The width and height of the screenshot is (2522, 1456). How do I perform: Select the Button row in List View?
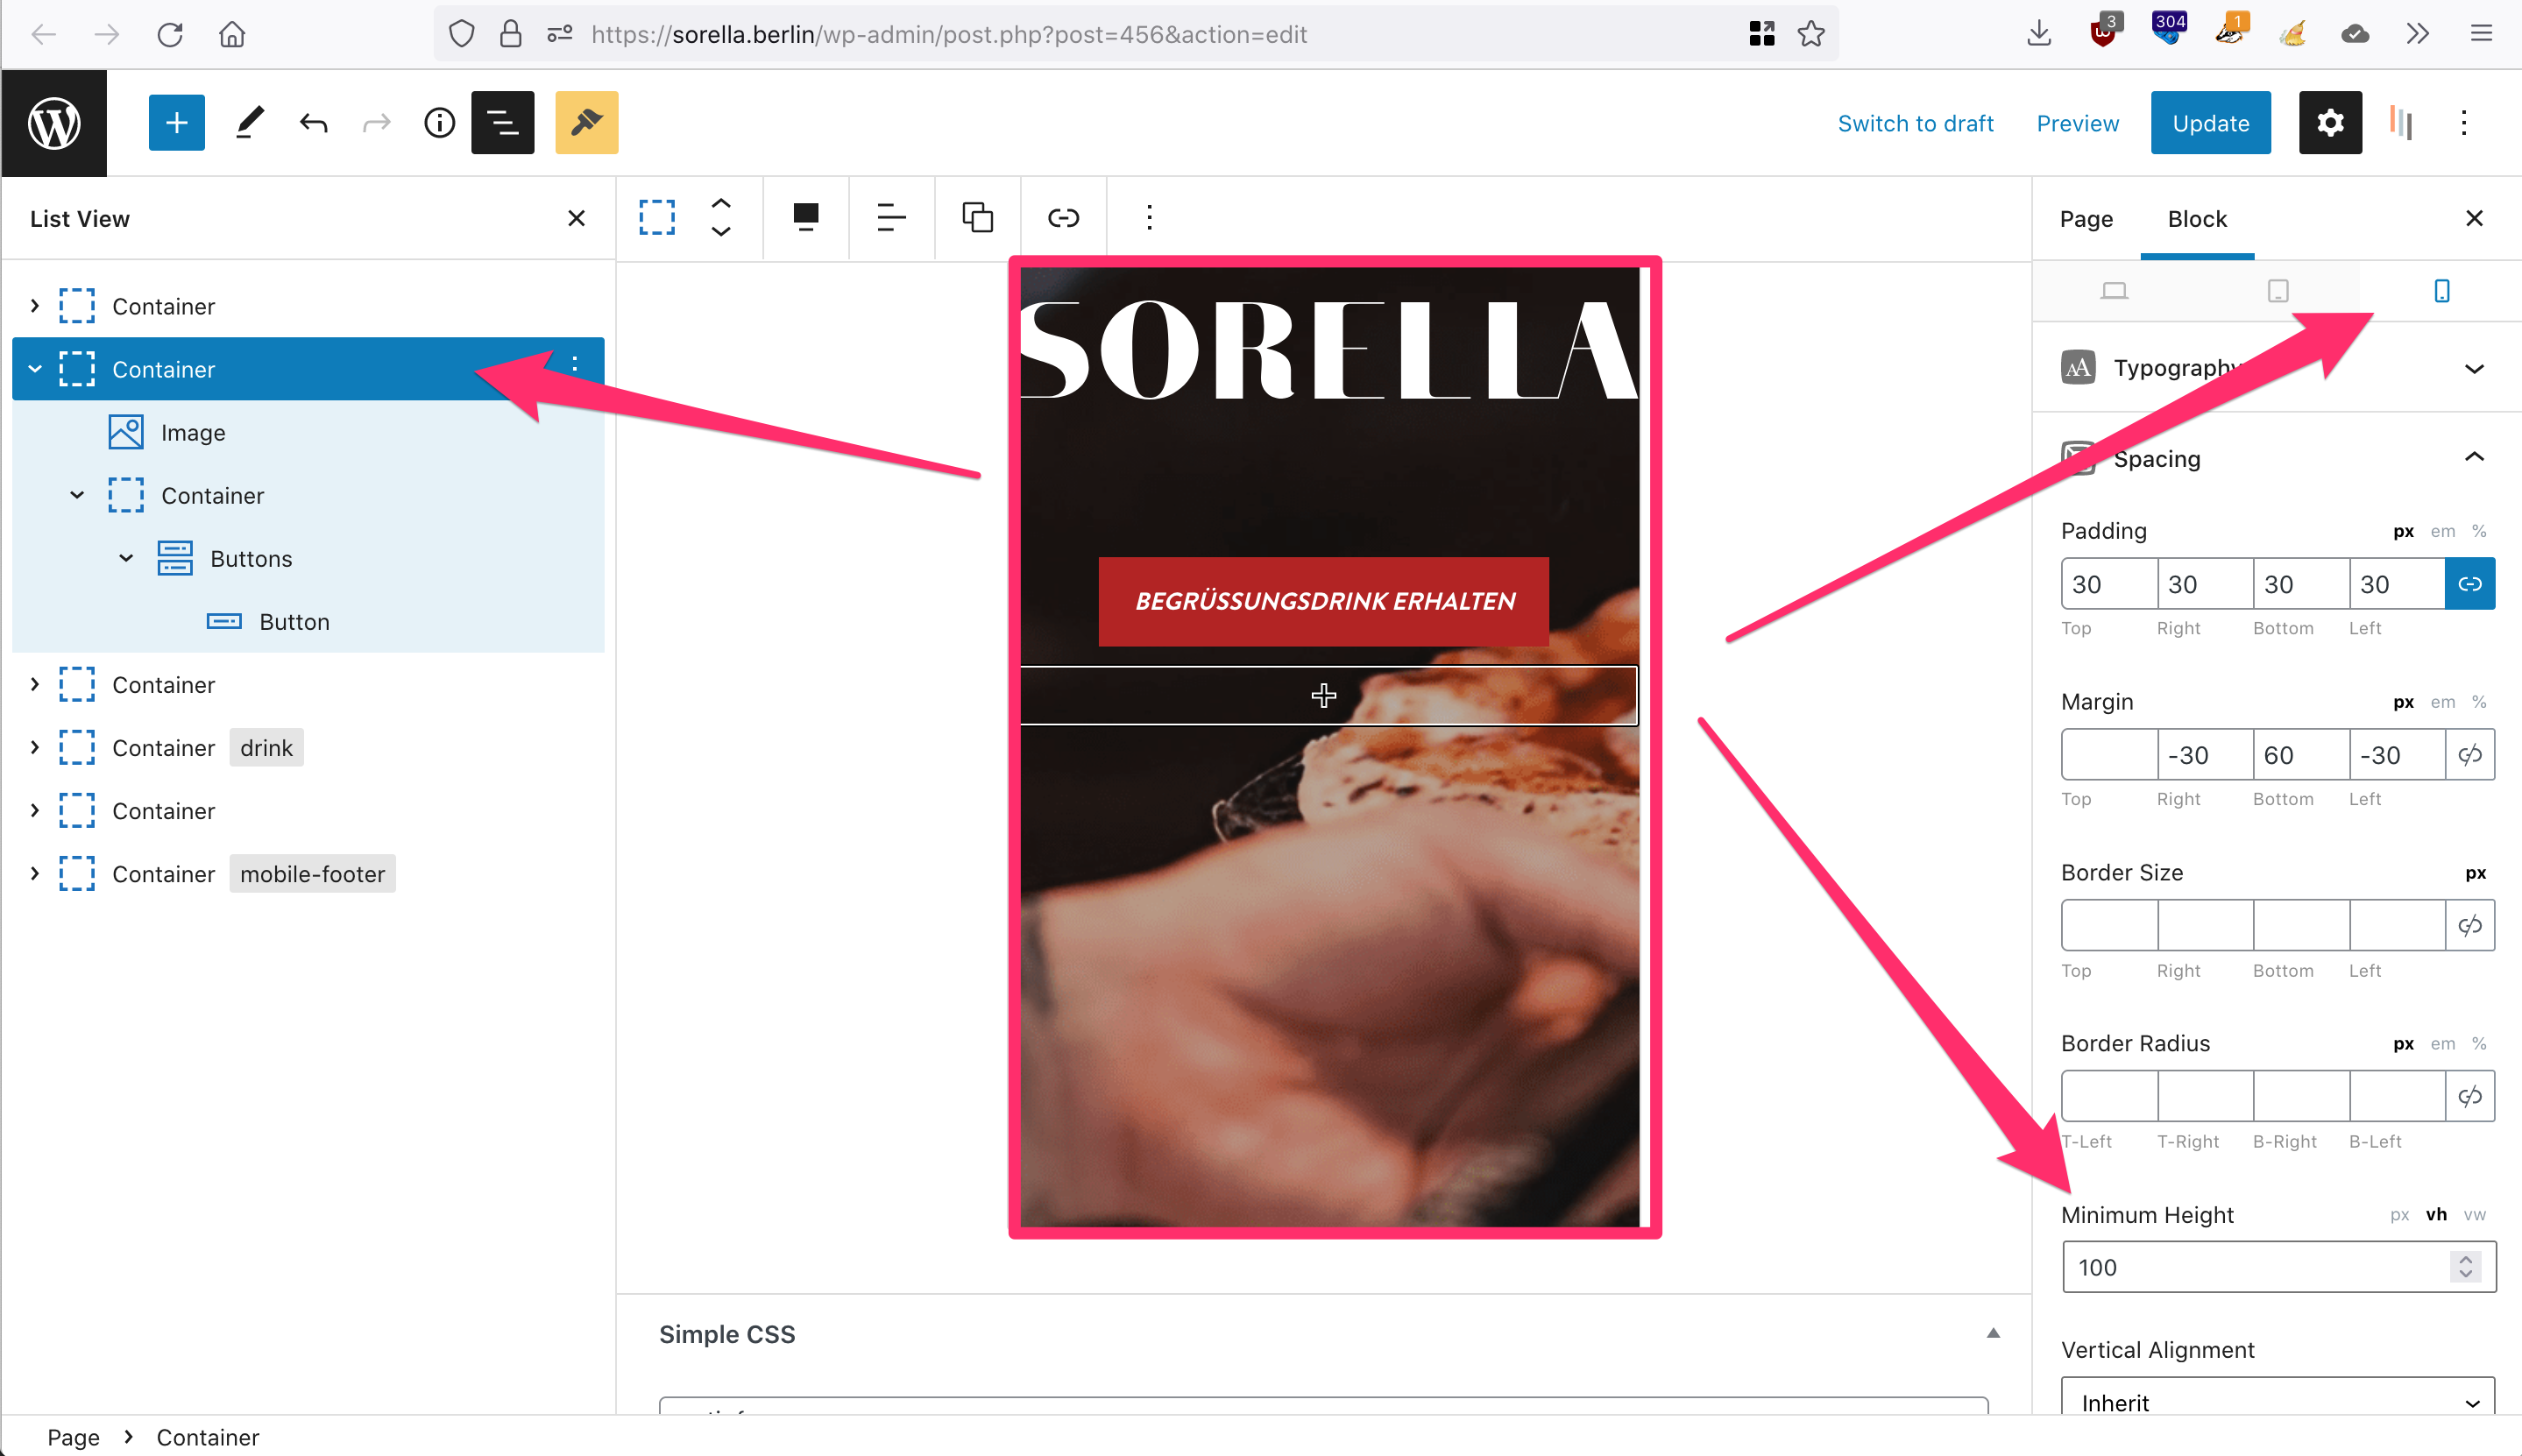click(x=308, y=622)
